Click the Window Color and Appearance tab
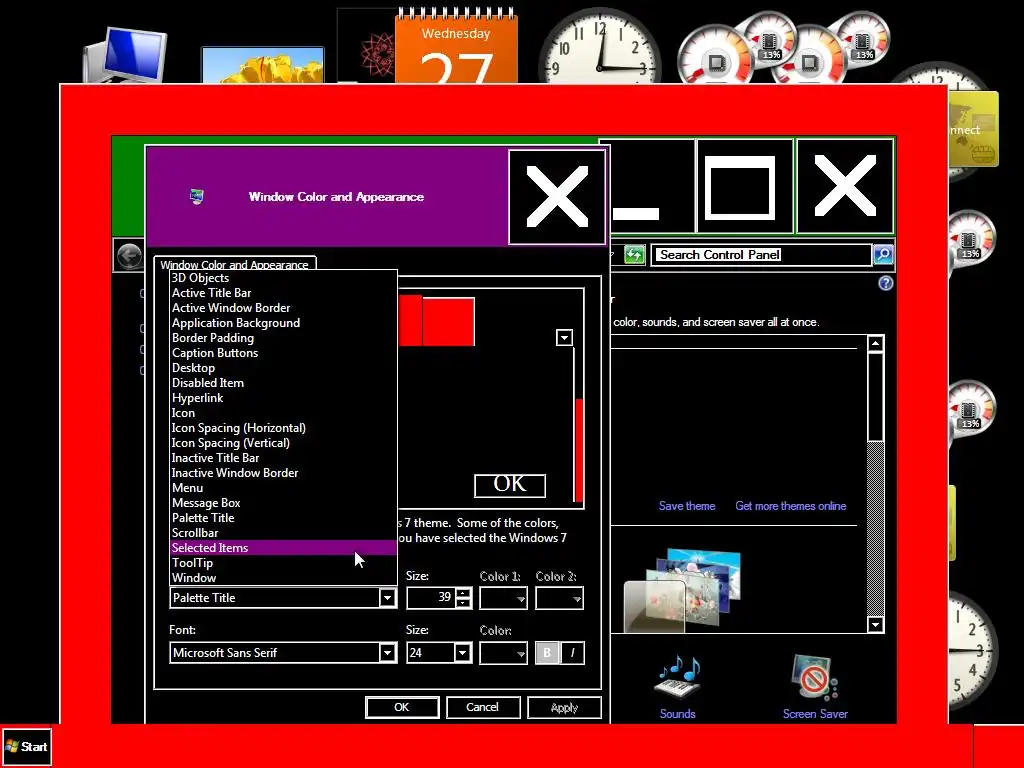 coord(235,264)
